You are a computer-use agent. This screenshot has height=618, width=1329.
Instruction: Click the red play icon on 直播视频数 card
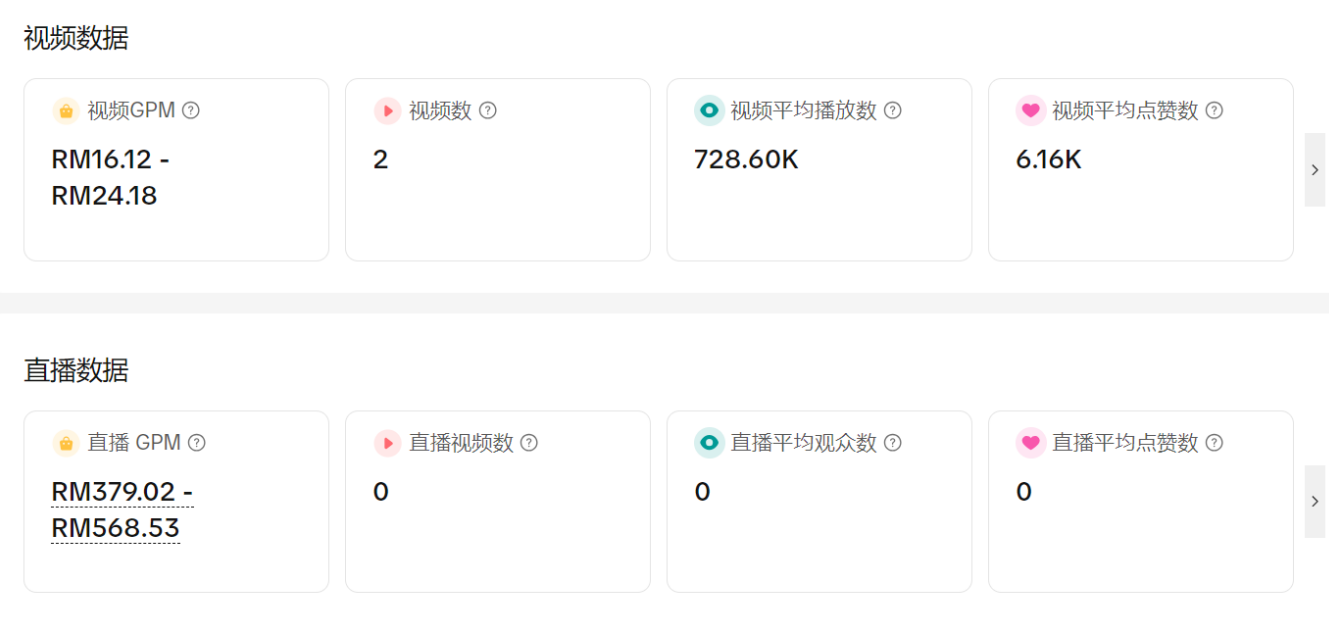point(387,443)
